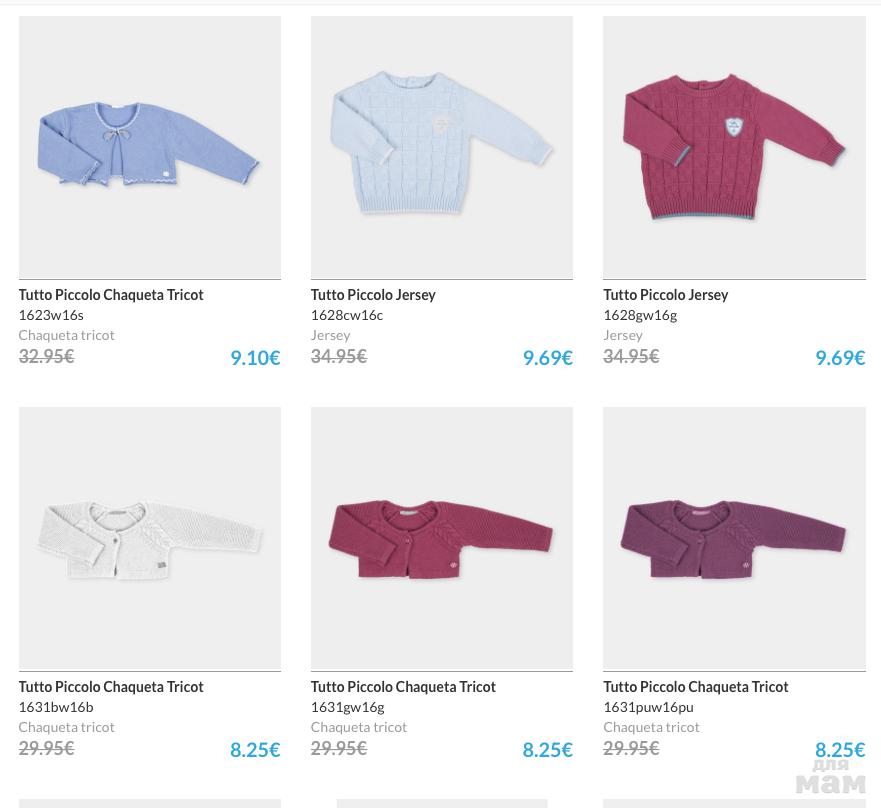This screenshot has height=808, width=881.
Task: Click the crossed-out 34.95€ price under 1628cw16c
Action: pos(338,356)
